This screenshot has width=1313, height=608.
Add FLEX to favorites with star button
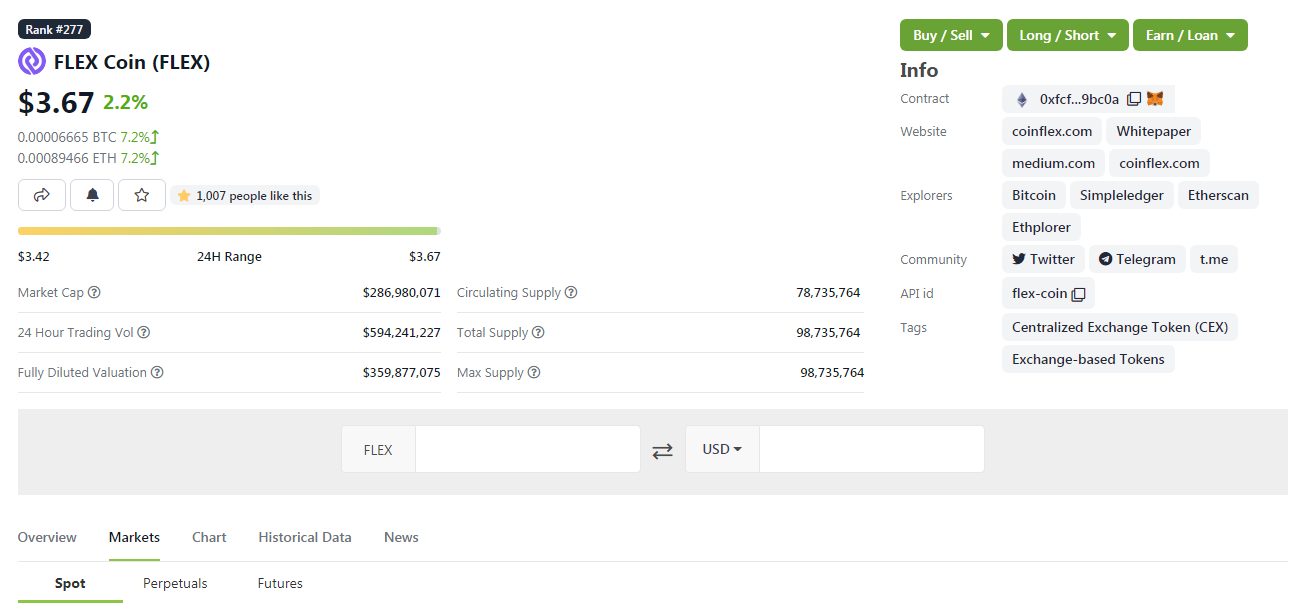click(x=142, y=195)
